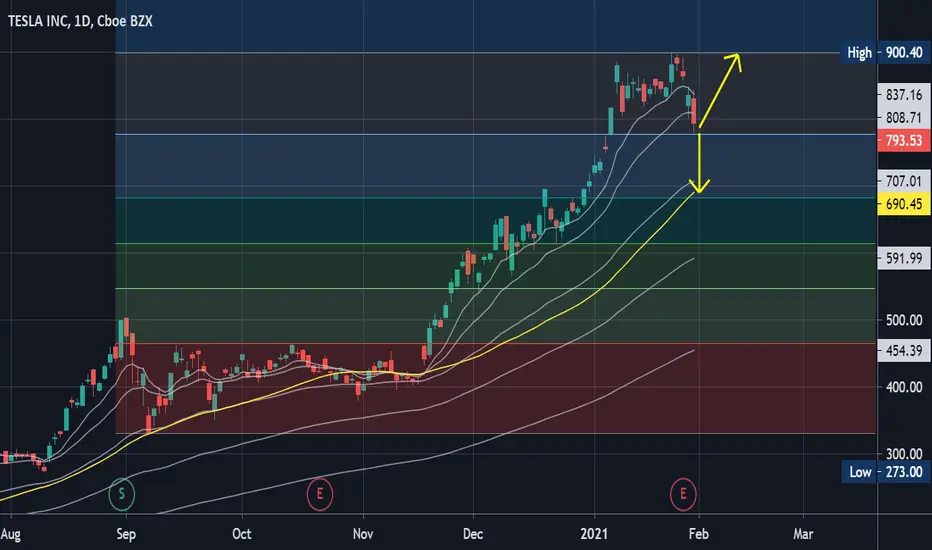Click the 300.00 price axis value
Viewport: 932px width, 550px height.
(x=904, y=454)
